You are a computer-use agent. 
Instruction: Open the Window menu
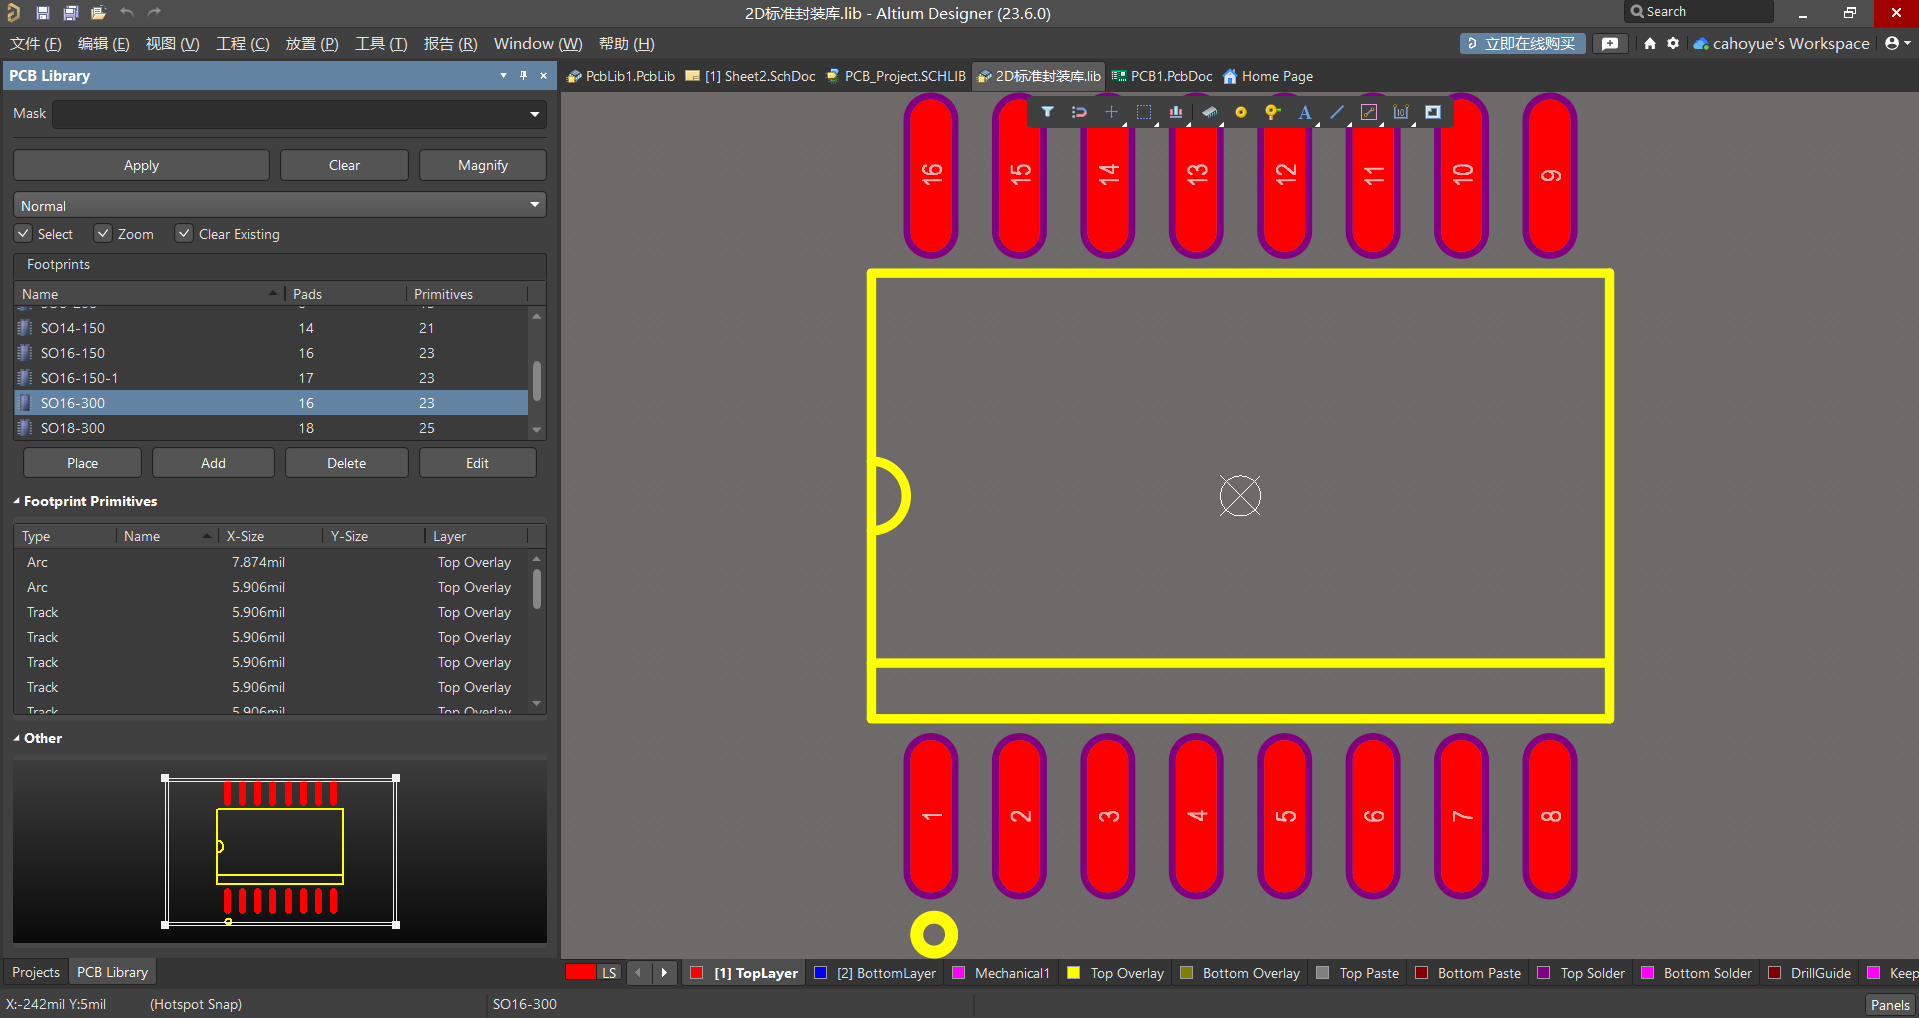coord(537,44)
